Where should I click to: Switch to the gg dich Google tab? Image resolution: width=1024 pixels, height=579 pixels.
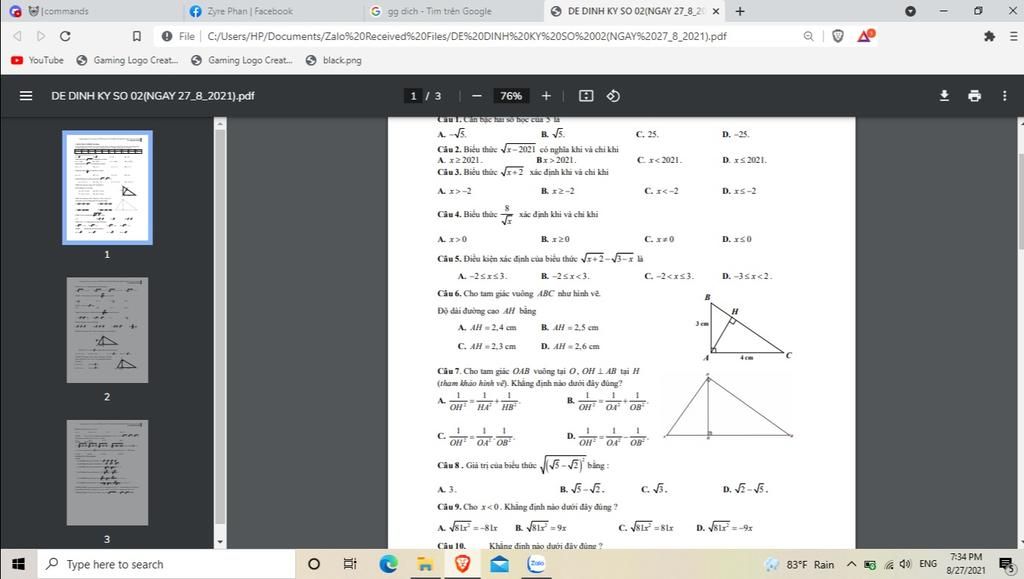coord(455,11)
